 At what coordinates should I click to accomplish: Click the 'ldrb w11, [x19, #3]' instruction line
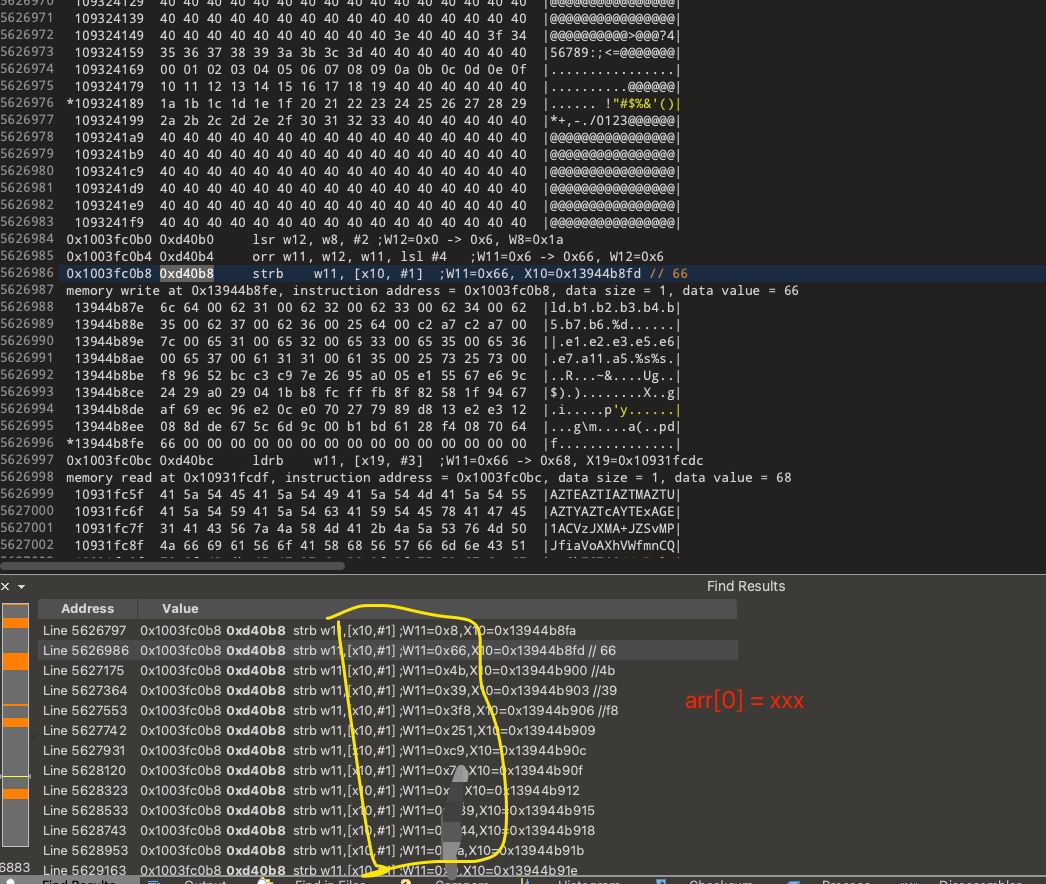pyautogui.click(x=385, y=460)
